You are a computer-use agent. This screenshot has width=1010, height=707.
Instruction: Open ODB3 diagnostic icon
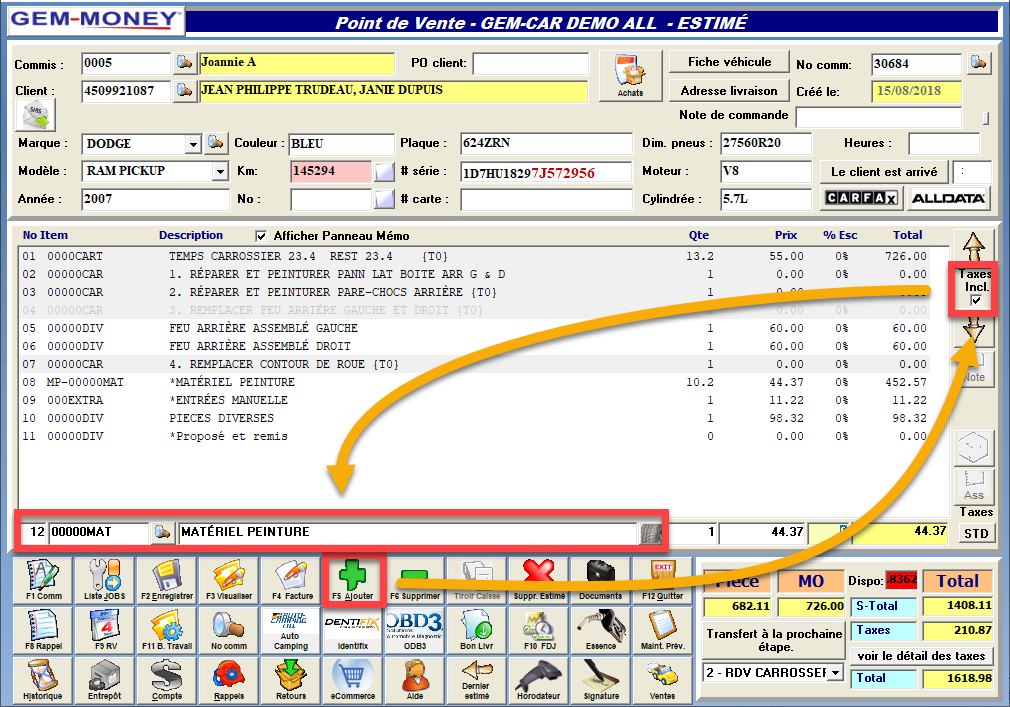pos(415,630)
